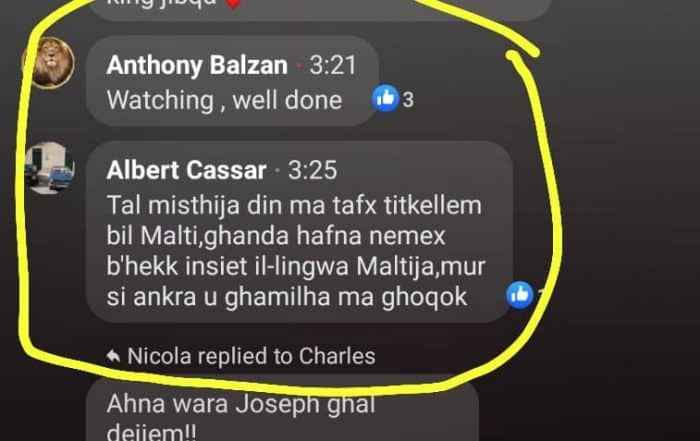The height and width of the screenshot is (441, 700).
Task: Click the name Charles in reply notice
Action: (337, 356)
